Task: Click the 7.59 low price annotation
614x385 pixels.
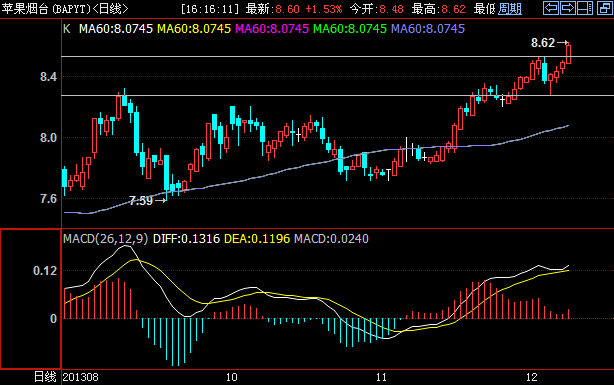Action: (141, 201)
